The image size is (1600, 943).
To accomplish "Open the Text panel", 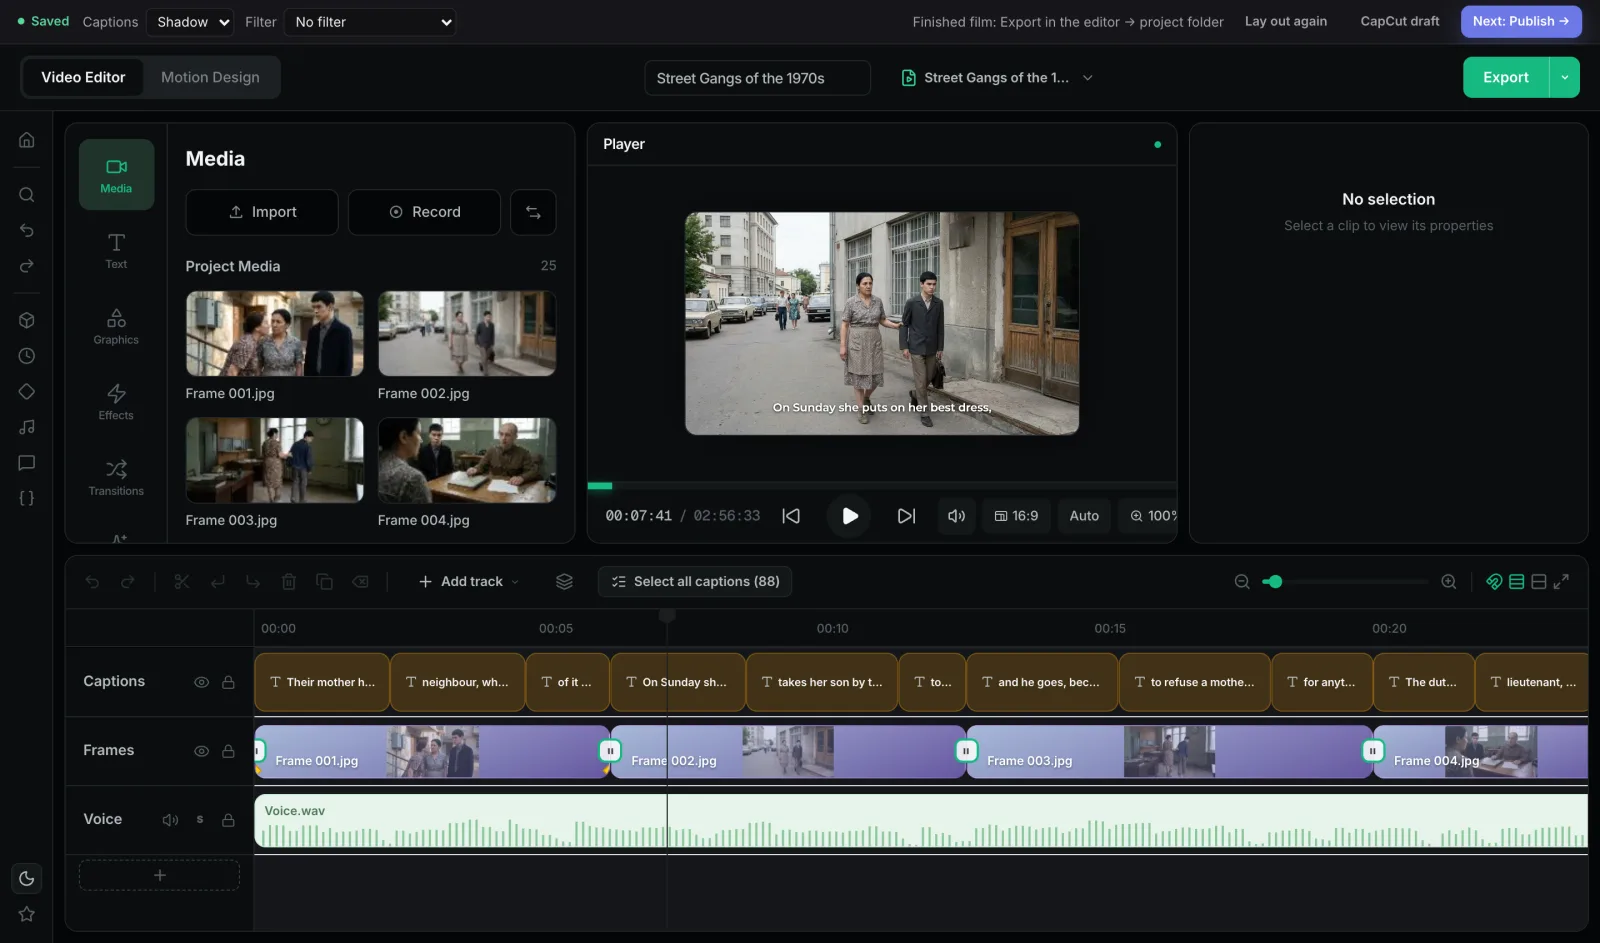I will [116, 250].
